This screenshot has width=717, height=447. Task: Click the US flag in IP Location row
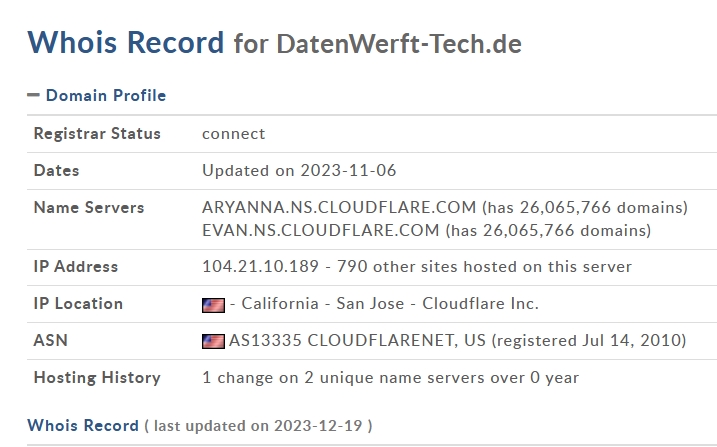click(213, 305)
